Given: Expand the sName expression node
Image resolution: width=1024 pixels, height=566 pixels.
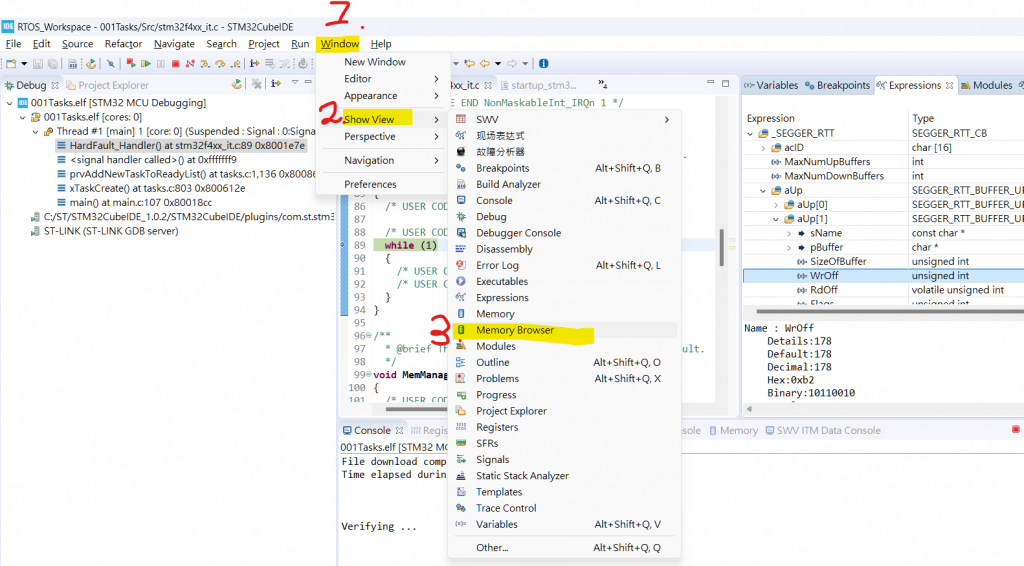Looking at the screenshot, I should coord(789,234).
